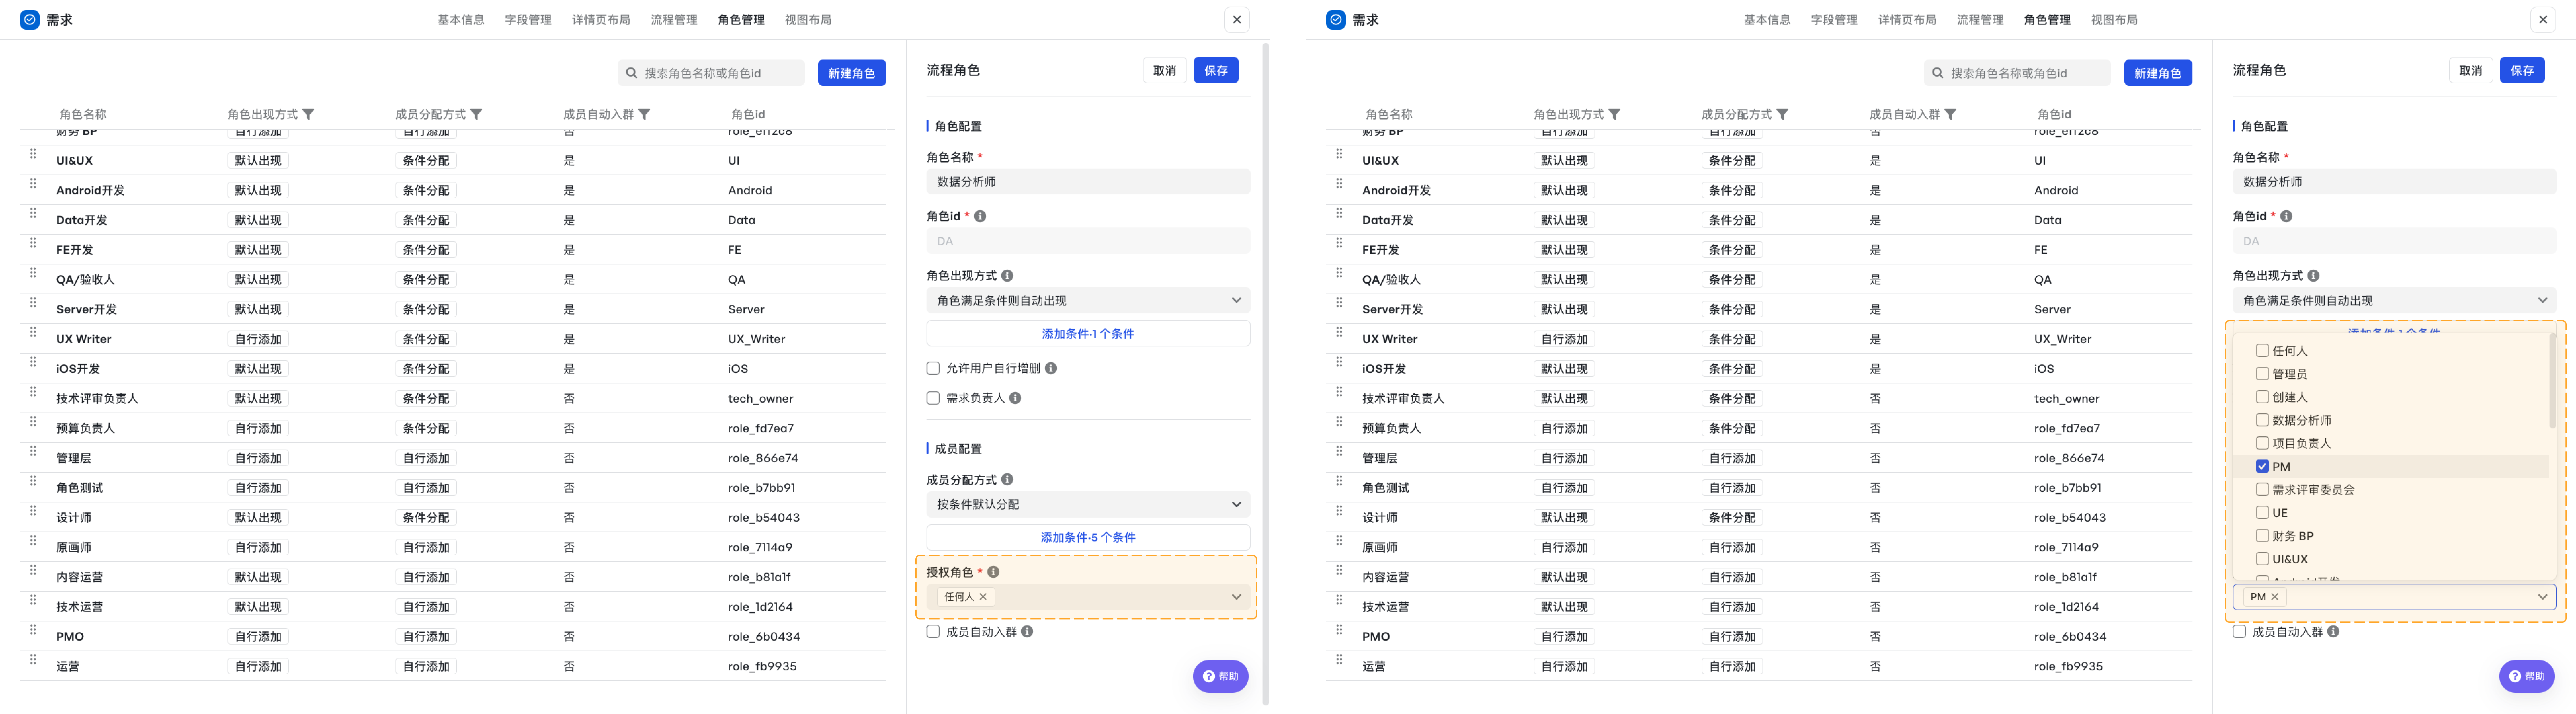Image resolution: width=2576 pixels, height=714 pixels.
Task: Grab the drag handle of the UI&UX row, left window
Action: tap(33, 154)
